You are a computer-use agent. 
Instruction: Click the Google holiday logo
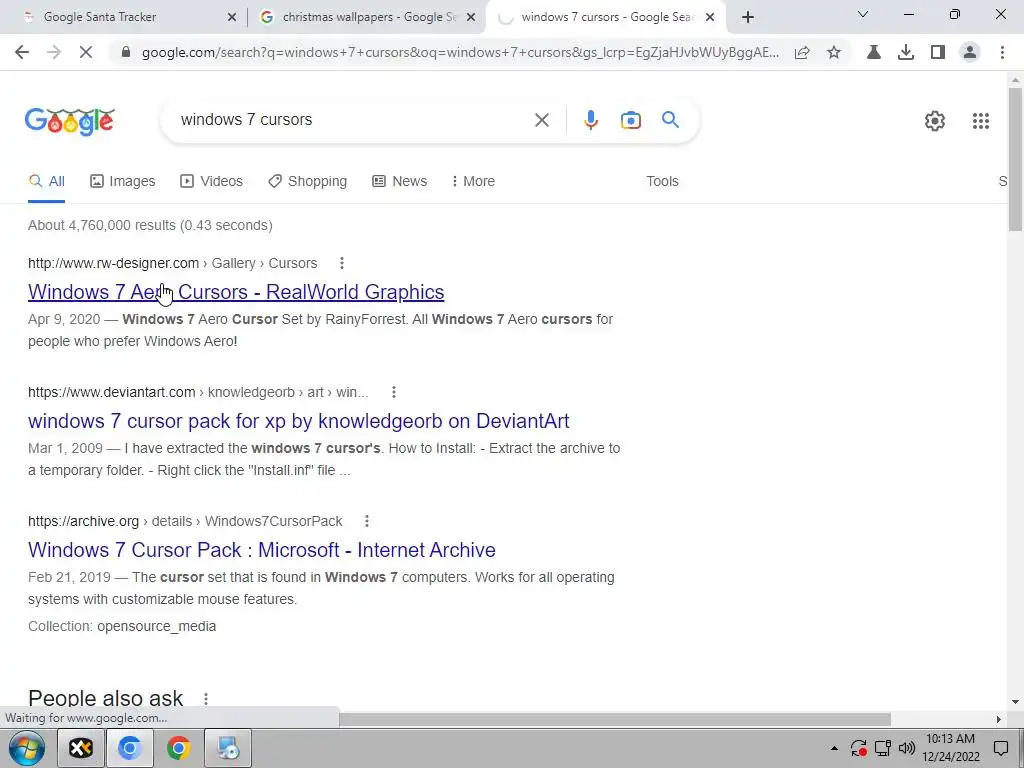70,121
